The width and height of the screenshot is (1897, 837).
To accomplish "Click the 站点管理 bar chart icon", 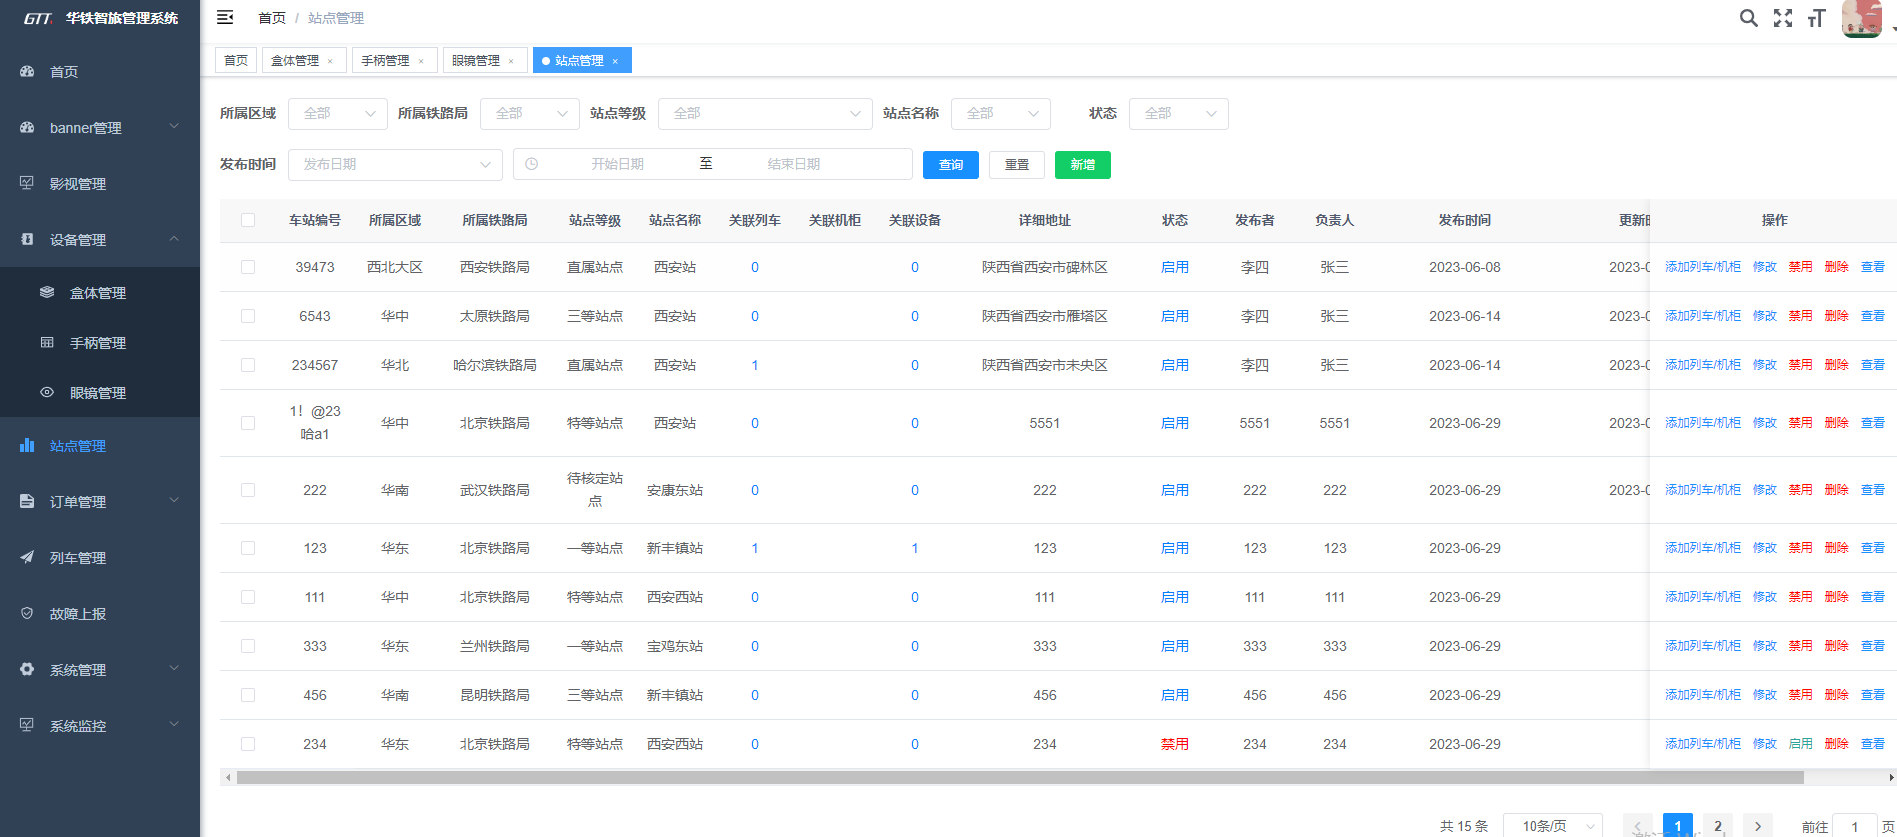I will pos(27,445).
